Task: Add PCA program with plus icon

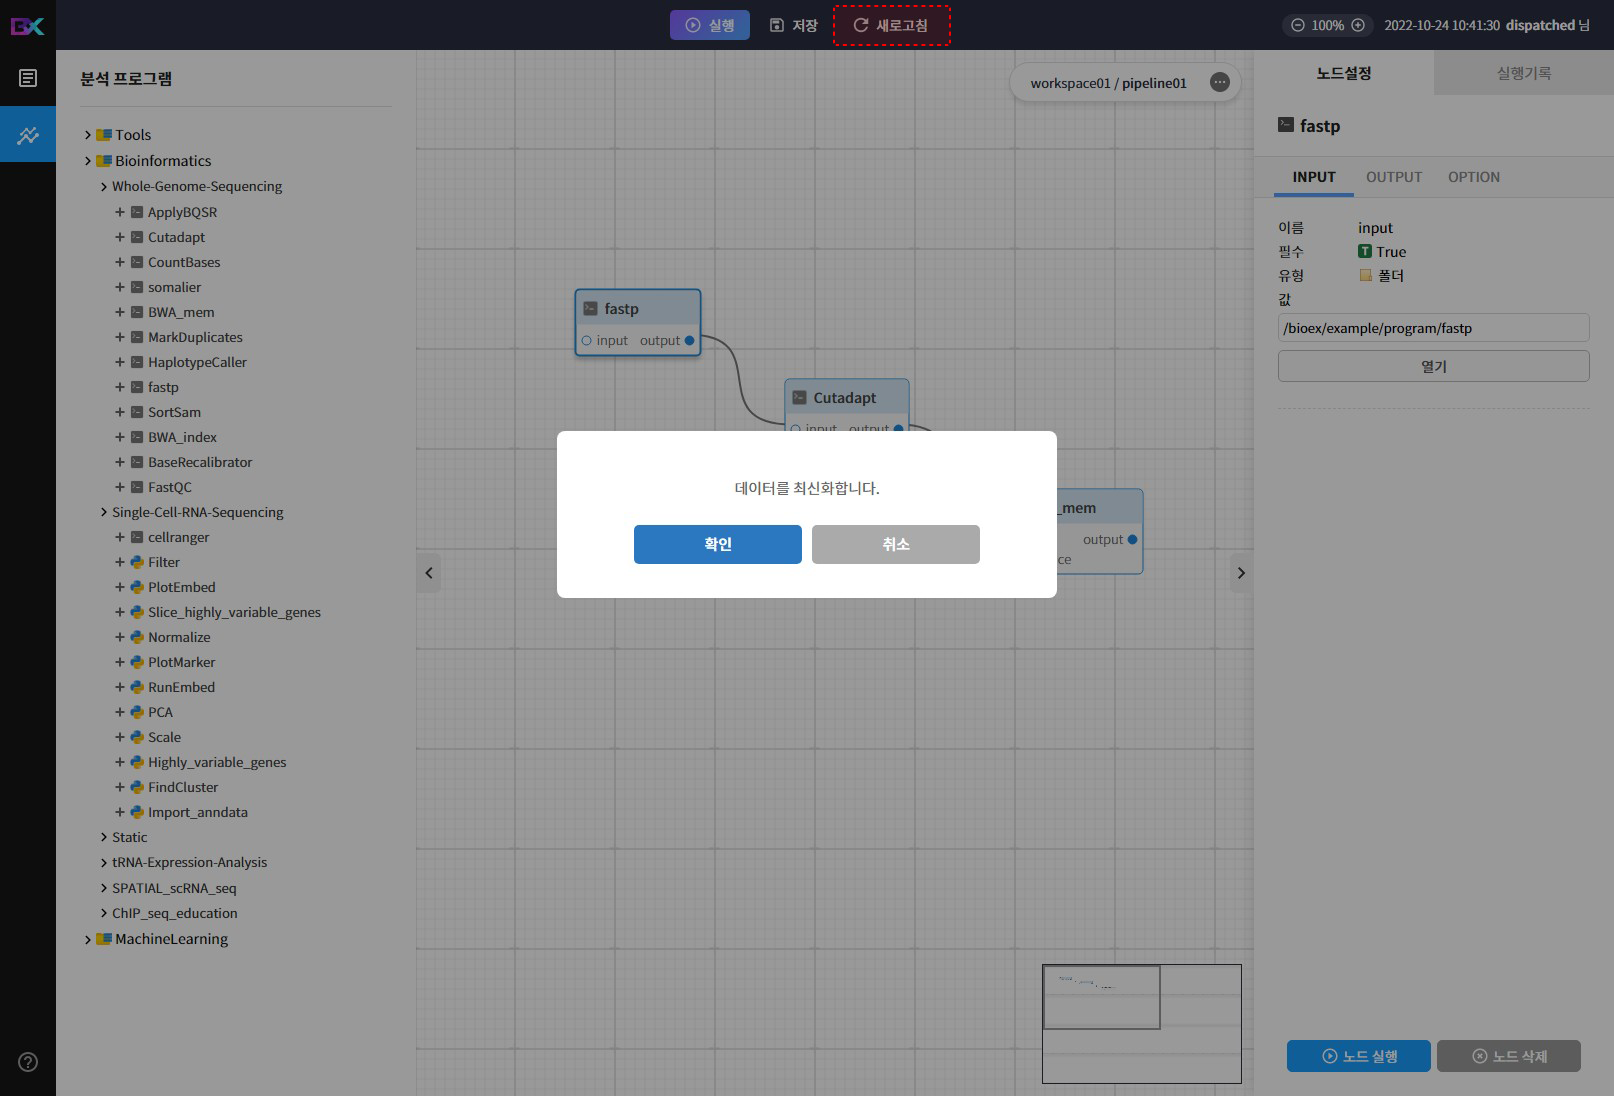Action: pyautogui.click(x=120, y=712)
